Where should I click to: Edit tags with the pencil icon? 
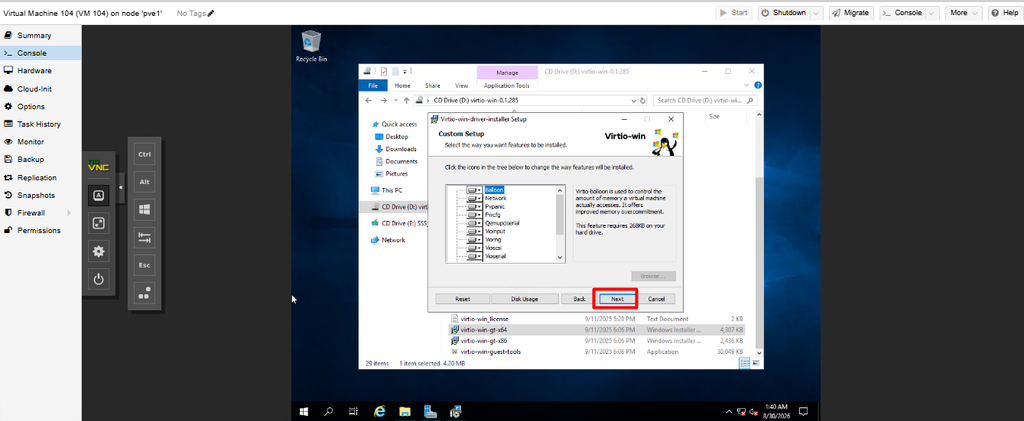pyautogui.click(x=211, y=13)
